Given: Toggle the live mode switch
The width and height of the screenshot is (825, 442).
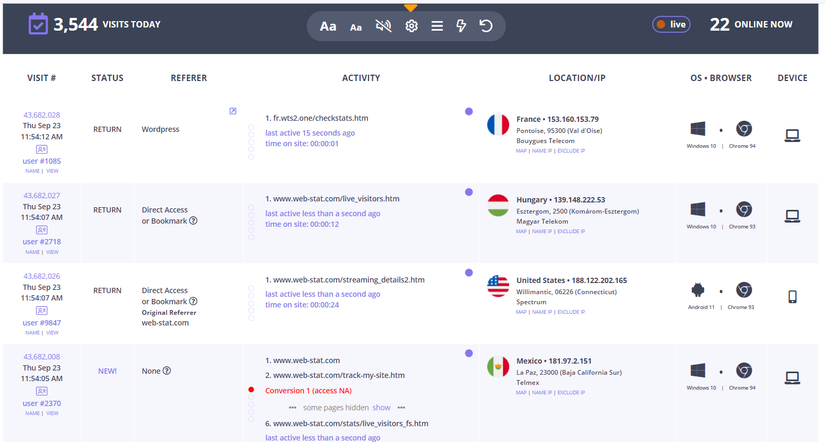Looking at the screenshot, I should click(x=671, y=24).
